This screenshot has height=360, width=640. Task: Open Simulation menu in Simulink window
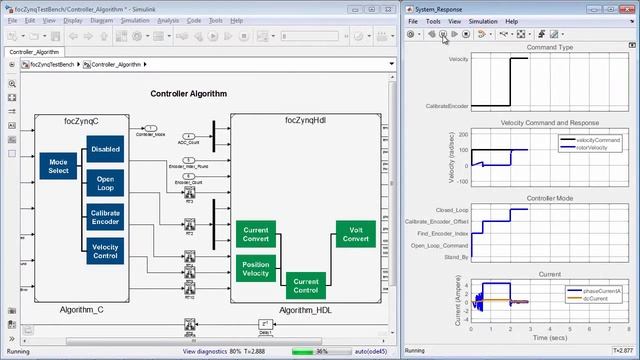tap(135, 20)
